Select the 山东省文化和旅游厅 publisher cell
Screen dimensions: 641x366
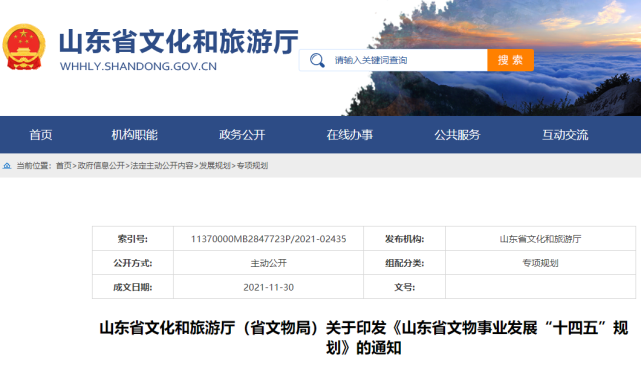540,239
